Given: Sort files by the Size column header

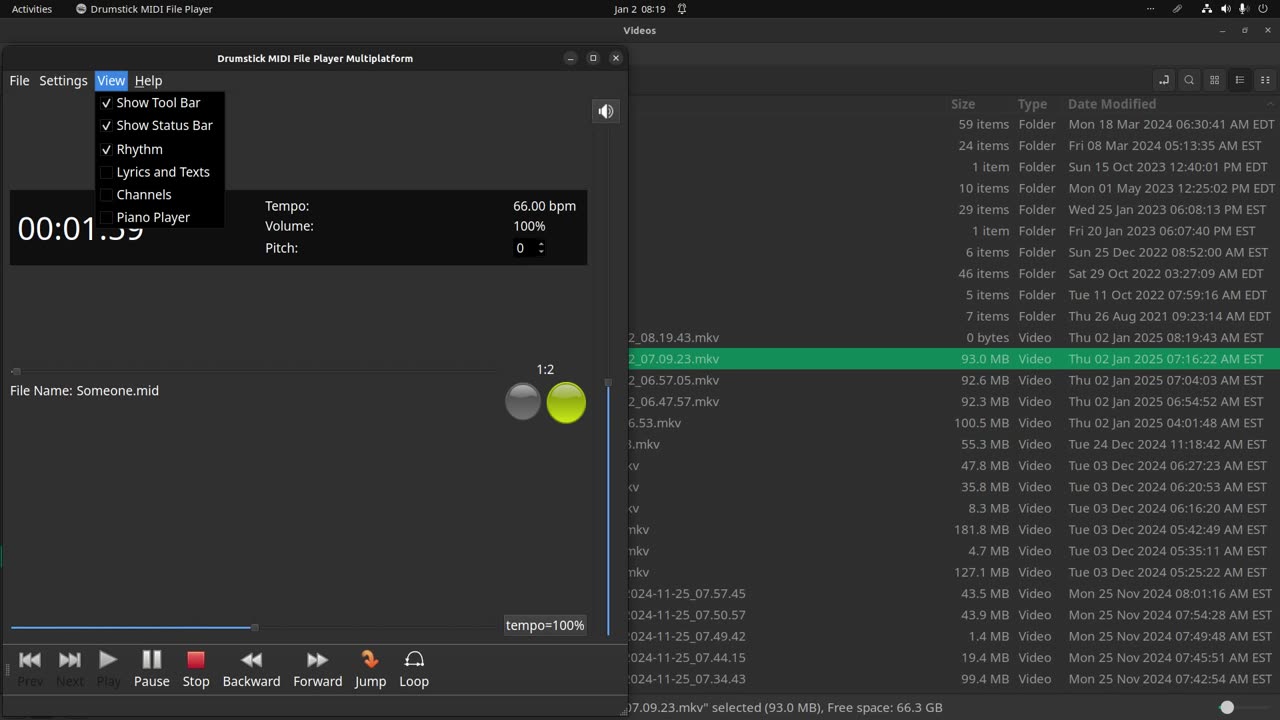Looking at the screenshot, I should tap(963, 104).
